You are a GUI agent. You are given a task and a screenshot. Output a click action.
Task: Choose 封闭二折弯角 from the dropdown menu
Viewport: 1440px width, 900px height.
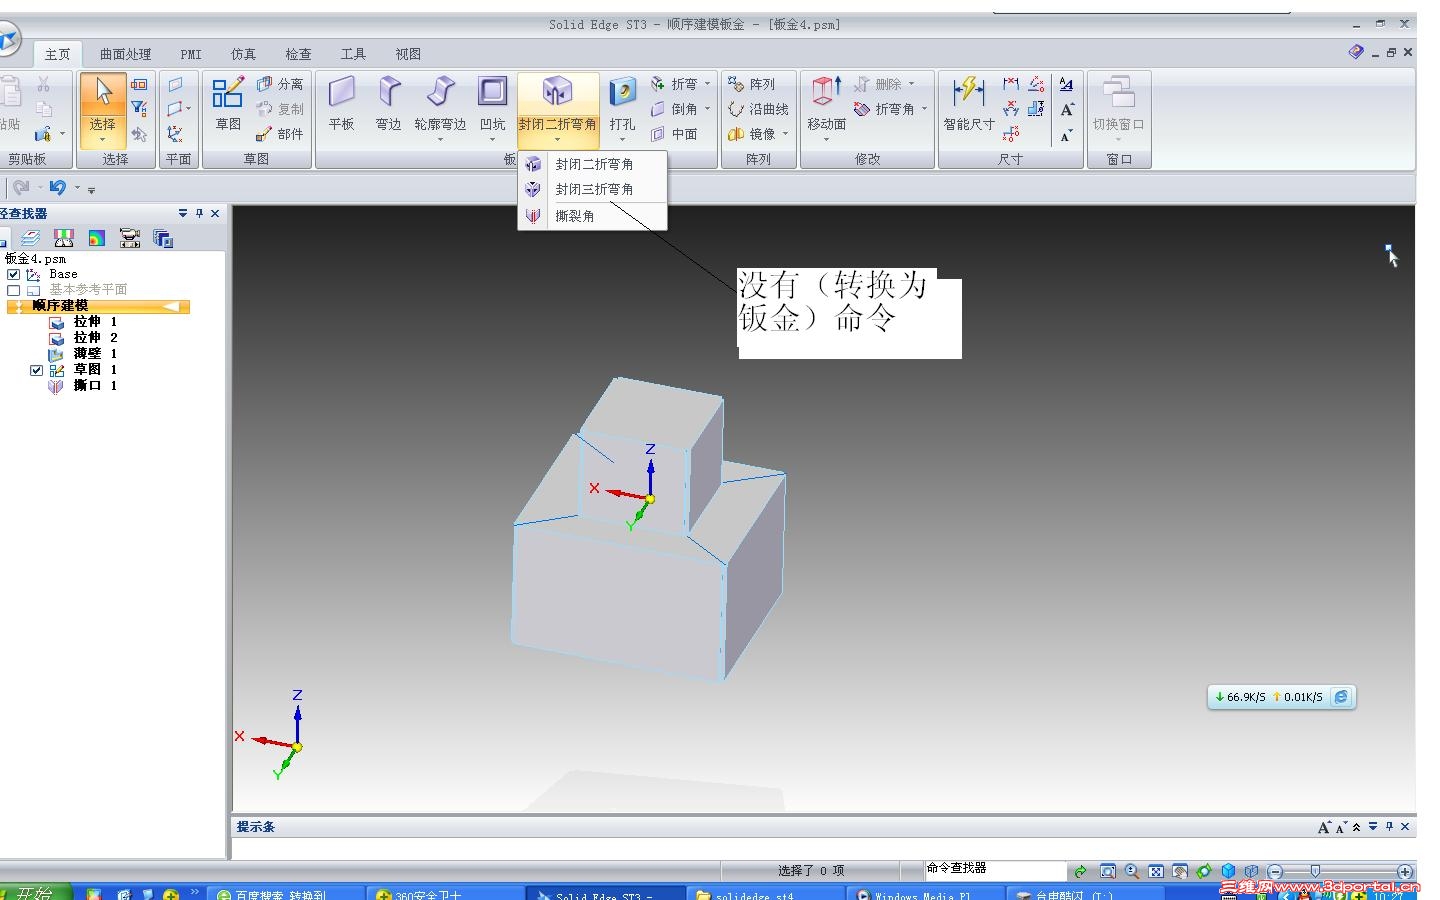pos(592,164)
